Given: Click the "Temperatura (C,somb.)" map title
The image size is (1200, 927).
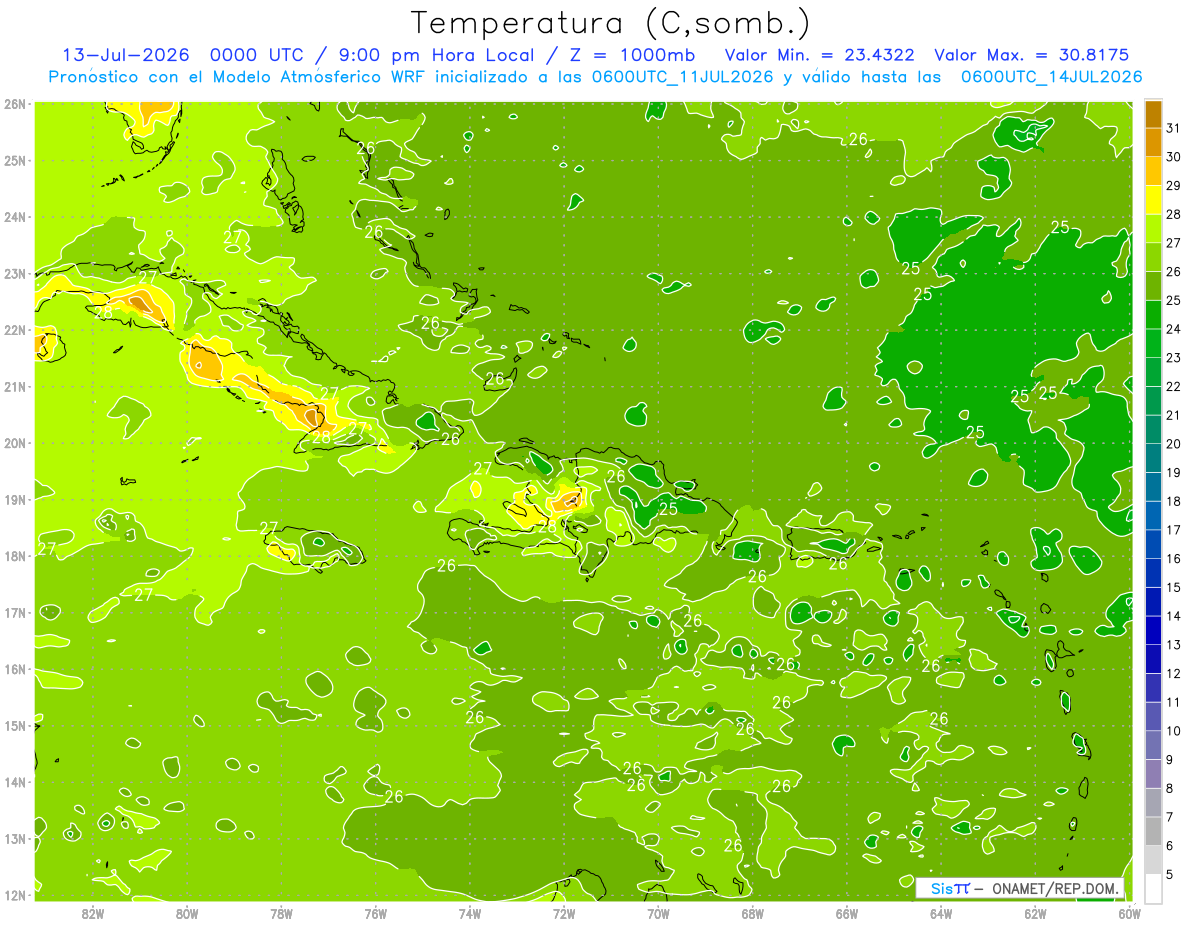Looking at the screenshot, I should point(611,23).
